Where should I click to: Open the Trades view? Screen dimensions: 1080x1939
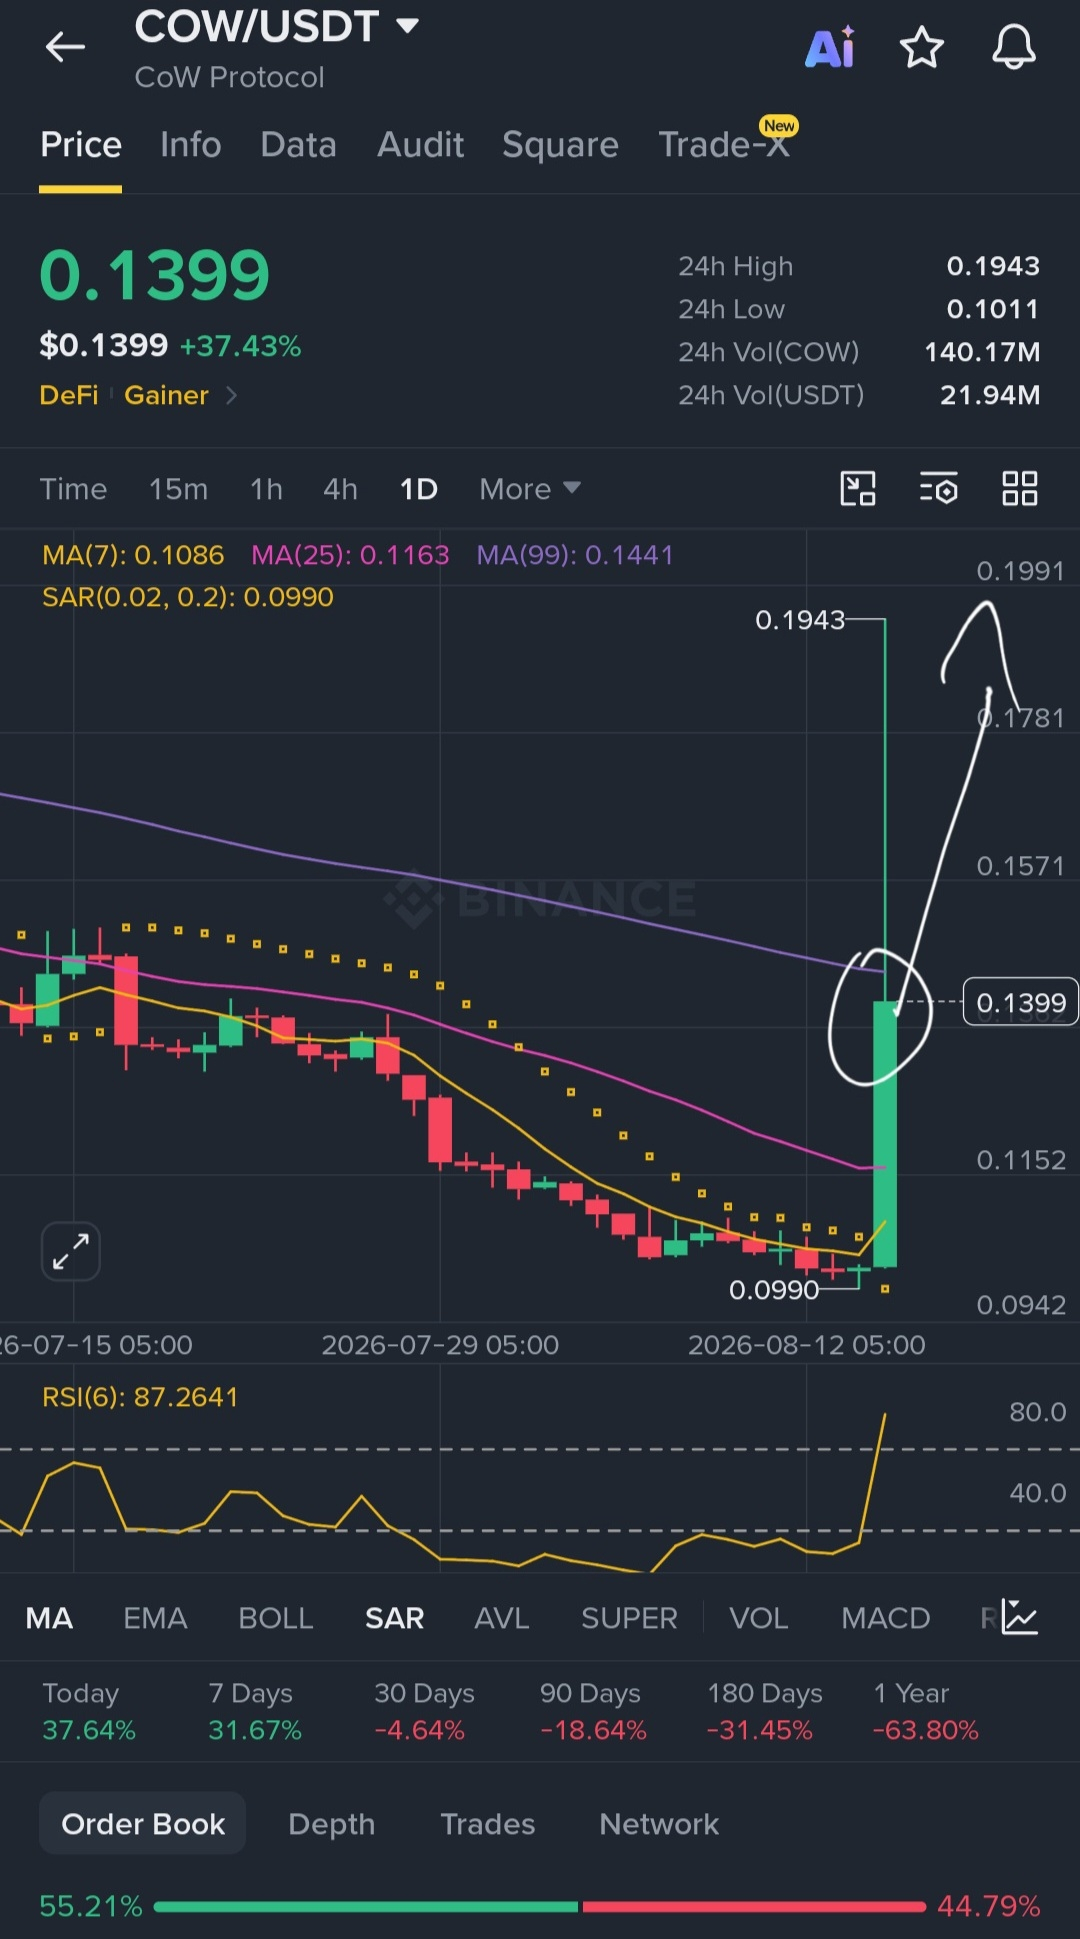[x=488, y=1824]
